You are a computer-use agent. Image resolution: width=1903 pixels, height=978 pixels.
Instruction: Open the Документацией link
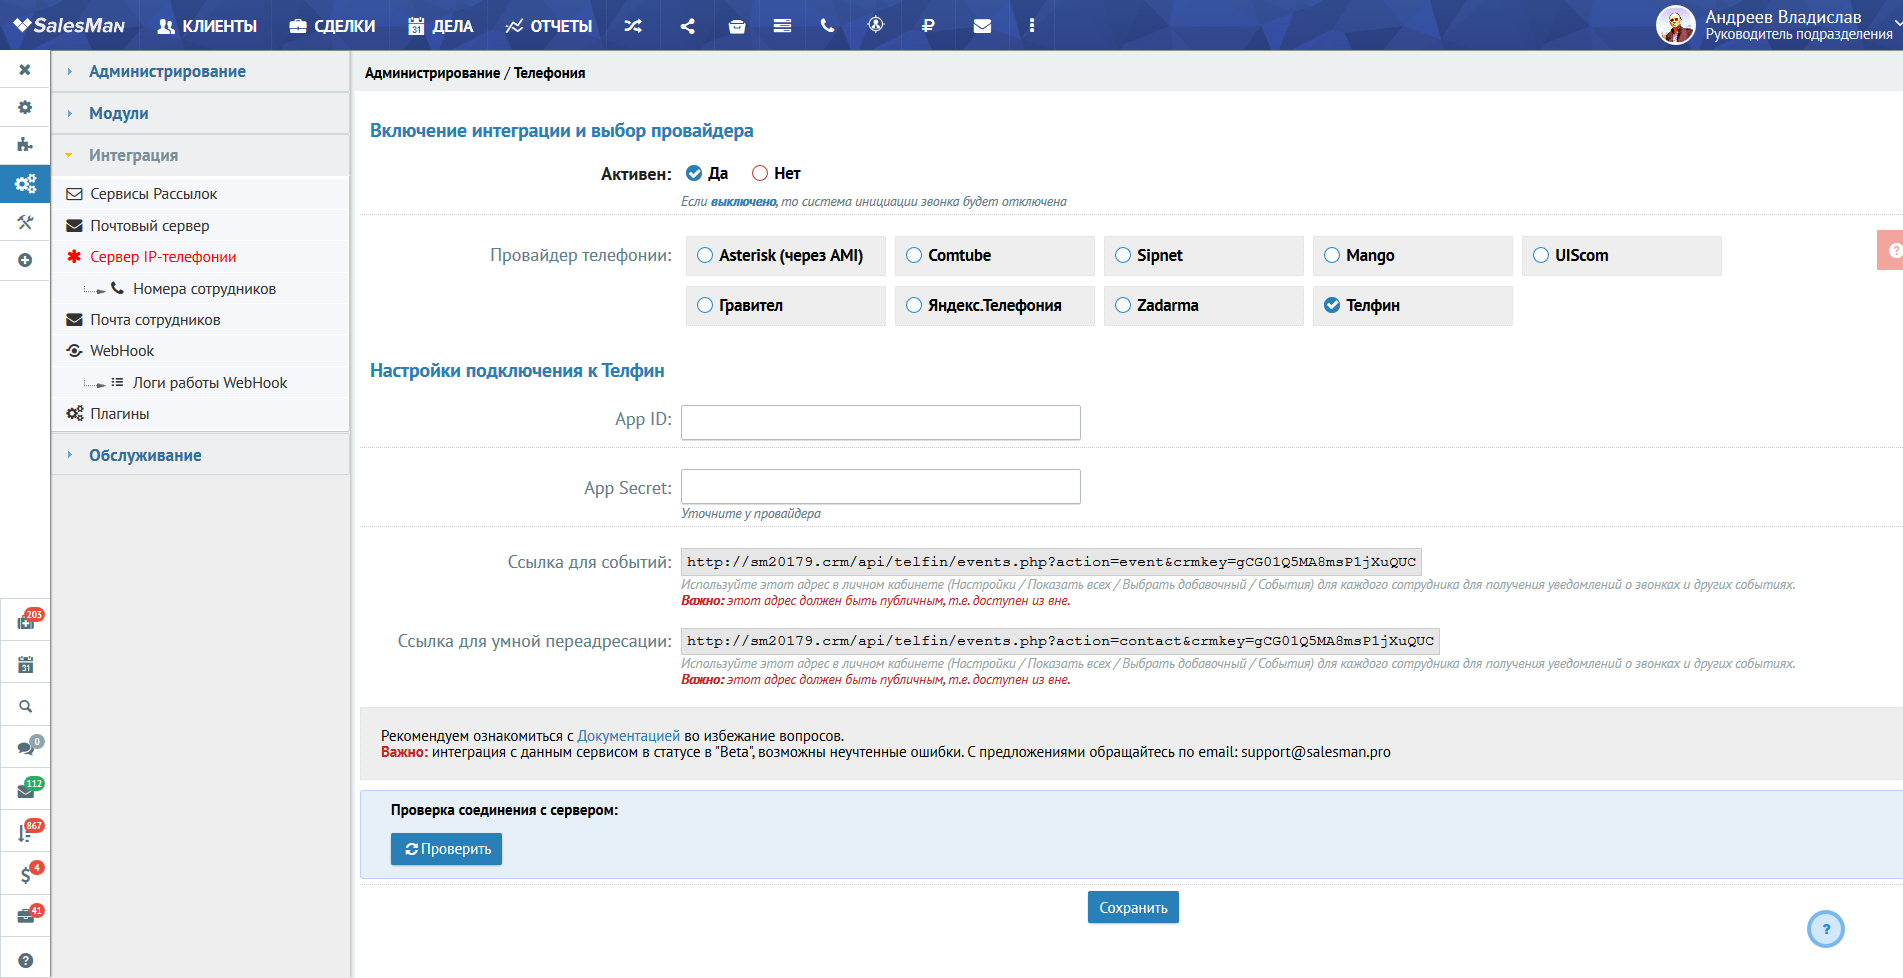tap(628, 736)
